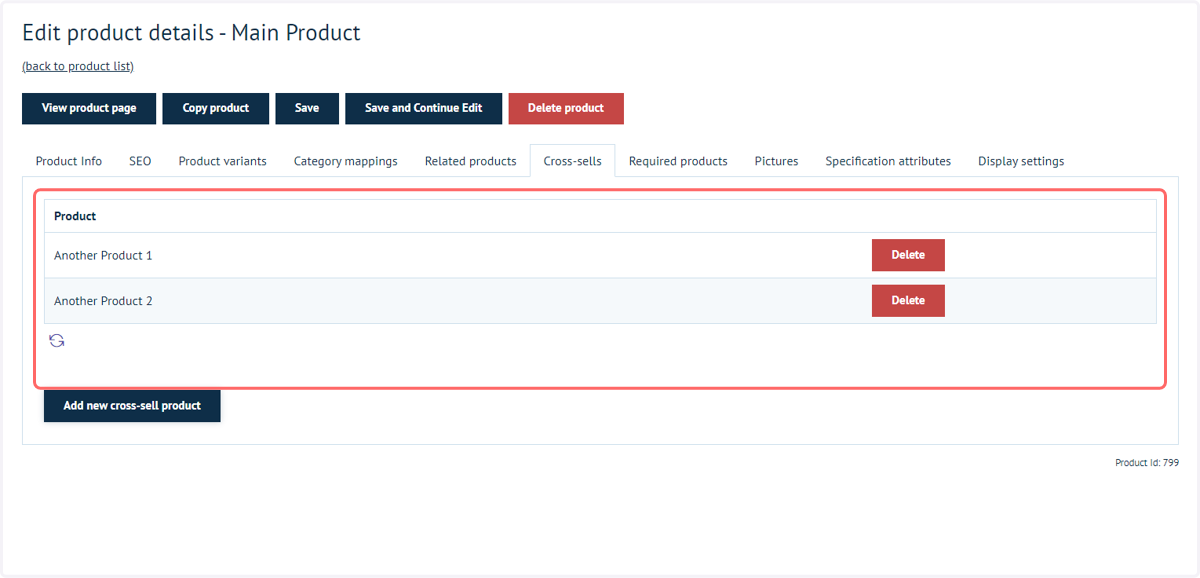This screenshot has width=1200, height=578.
Task: Activate the Cross-sells tab
Action: click(x=573, y=161)
